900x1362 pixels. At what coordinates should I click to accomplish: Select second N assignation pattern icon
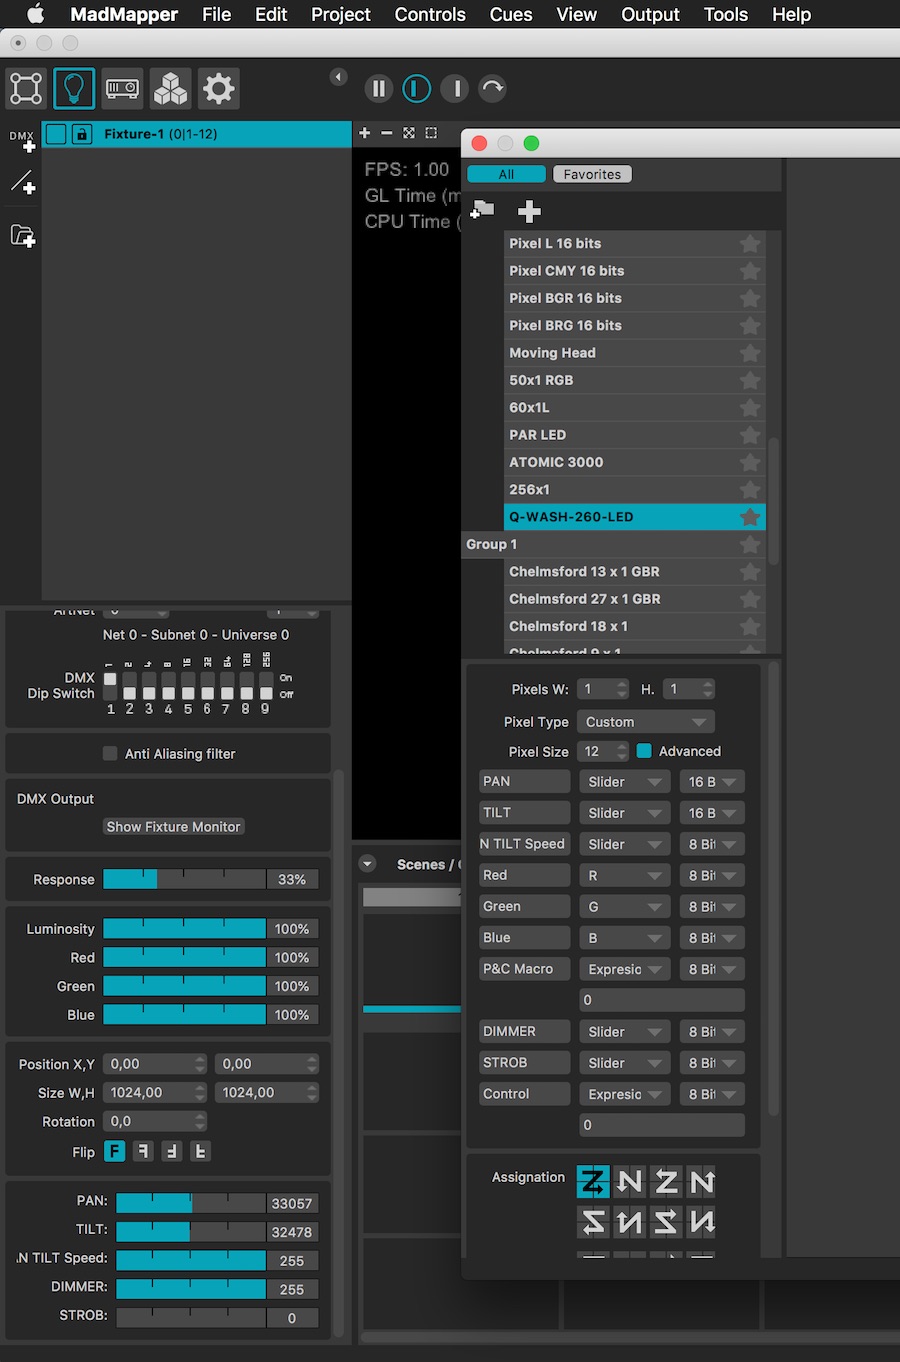[630, 1182]
